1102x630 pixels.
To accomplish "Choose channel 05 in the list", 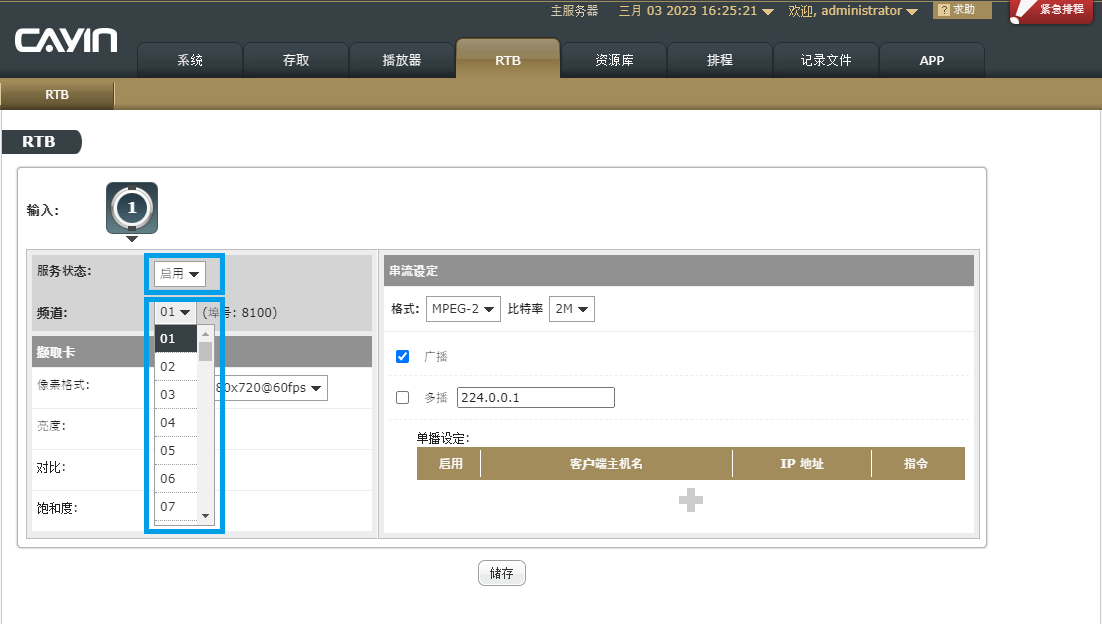I will click(176, 451).
